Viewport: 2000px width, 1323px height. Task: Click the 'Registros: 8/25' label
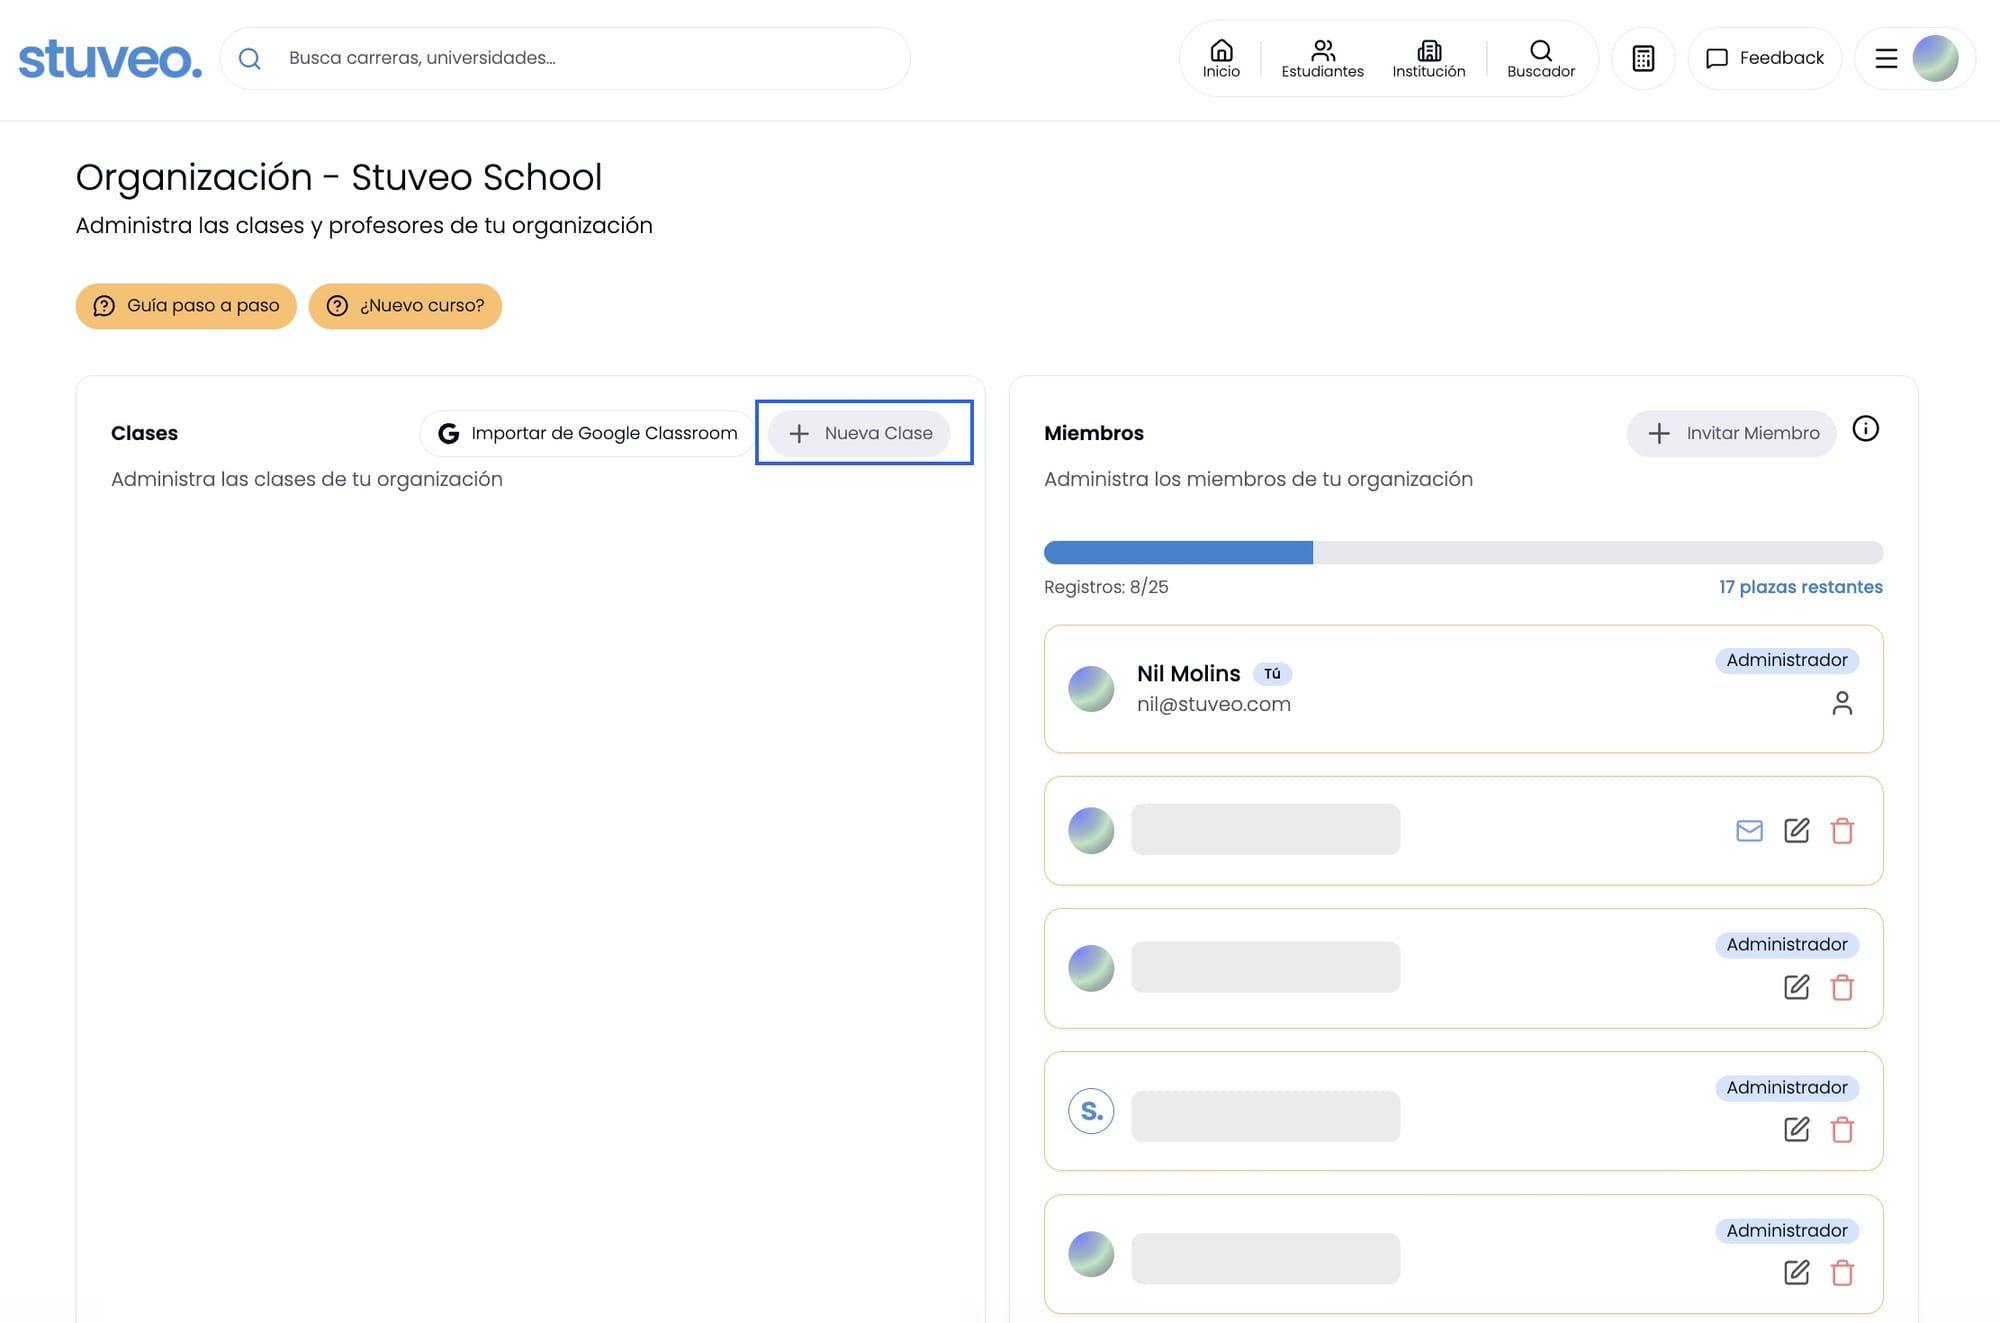pyautogui.click(x=1106, y=587)
